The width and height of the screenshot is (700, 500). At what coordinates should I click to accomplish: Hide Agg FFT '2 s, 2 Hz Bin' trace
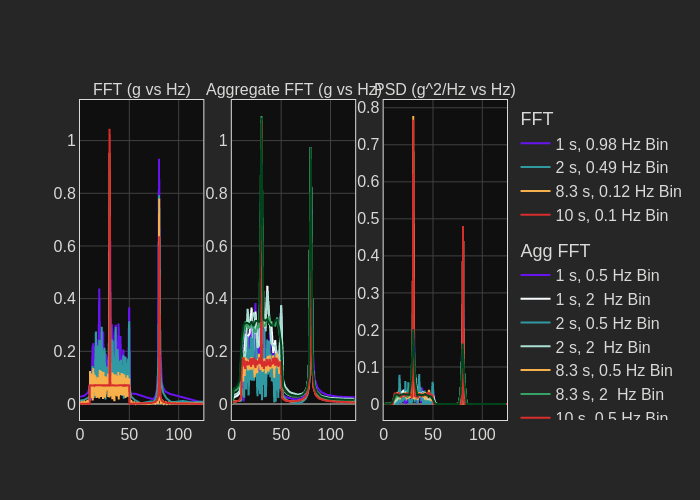point(602,348)
